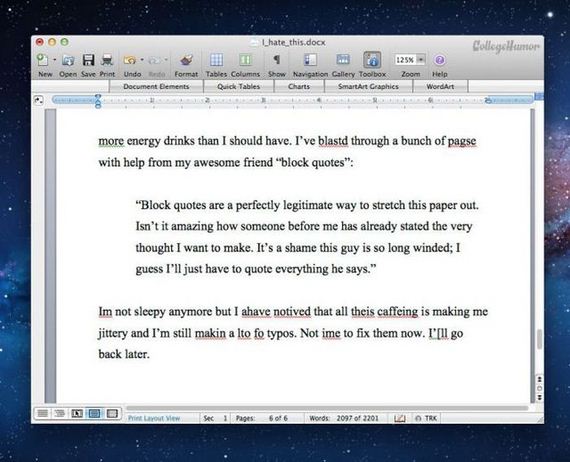Toggle TRK track changes
The height and width of the screenshot is (462, 570).
(427, 418)
